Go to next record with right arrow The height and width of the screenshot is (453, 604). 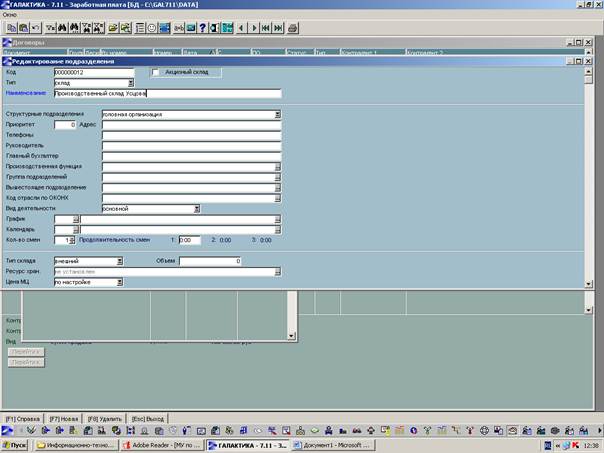click(x=253, y=28)
